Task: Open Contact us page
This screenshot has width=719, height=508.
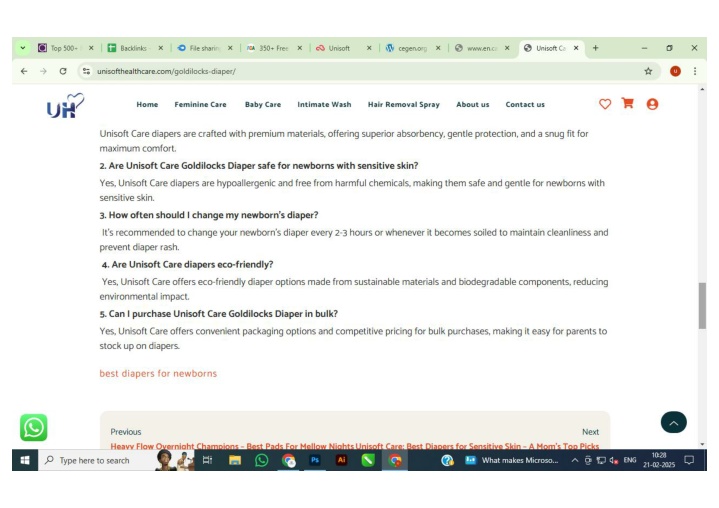Action: pyautogui.click(x=525, y=105)
